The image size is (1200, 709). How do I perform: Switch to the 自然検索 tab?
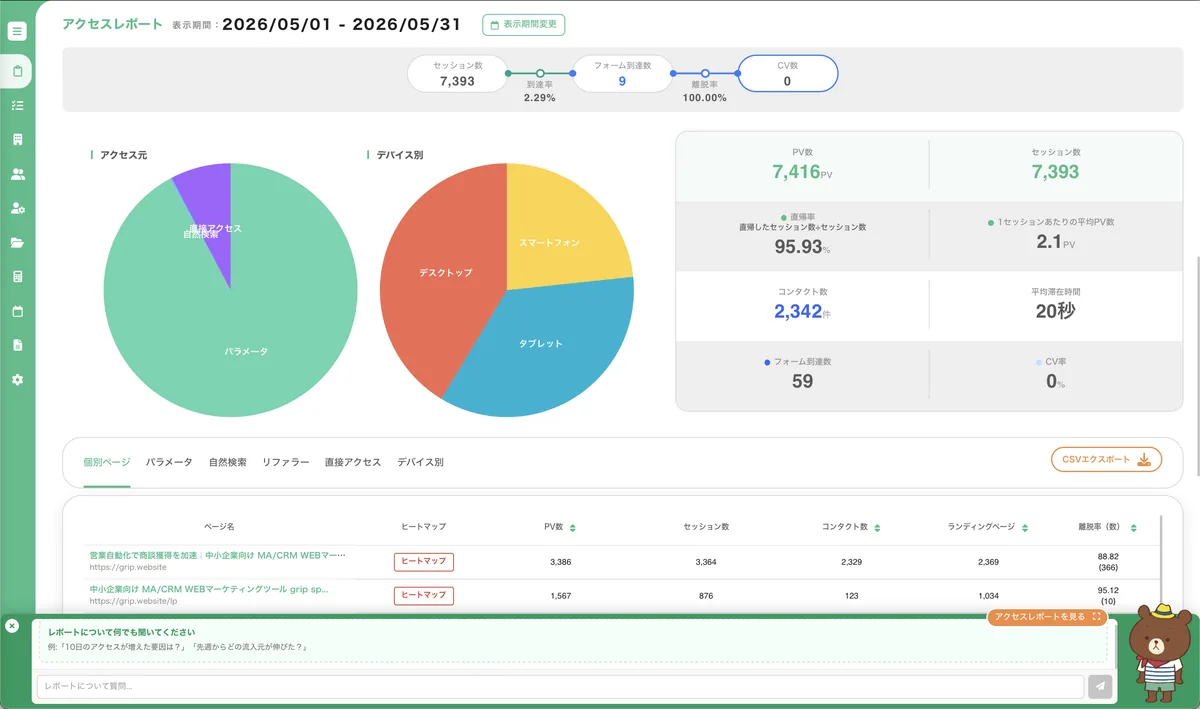(228, 463)
